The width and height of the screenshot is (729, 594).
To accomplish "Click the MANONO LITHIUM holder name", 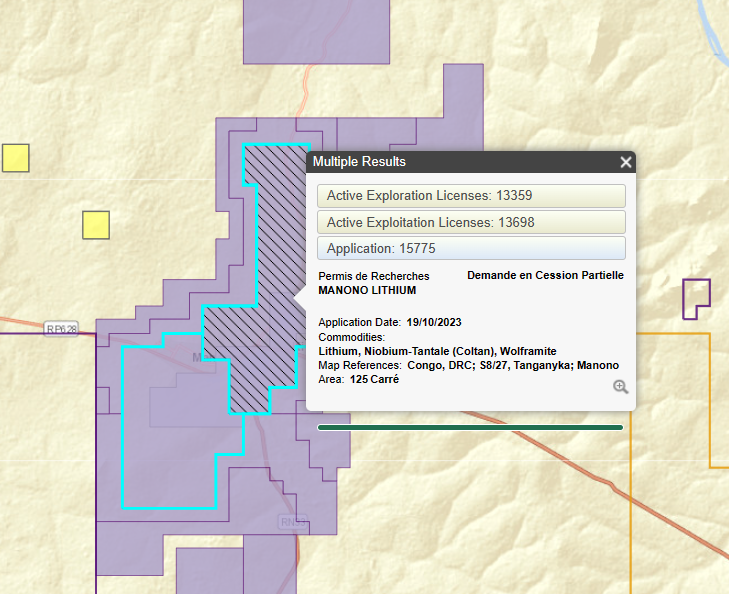I will [367, 290].
